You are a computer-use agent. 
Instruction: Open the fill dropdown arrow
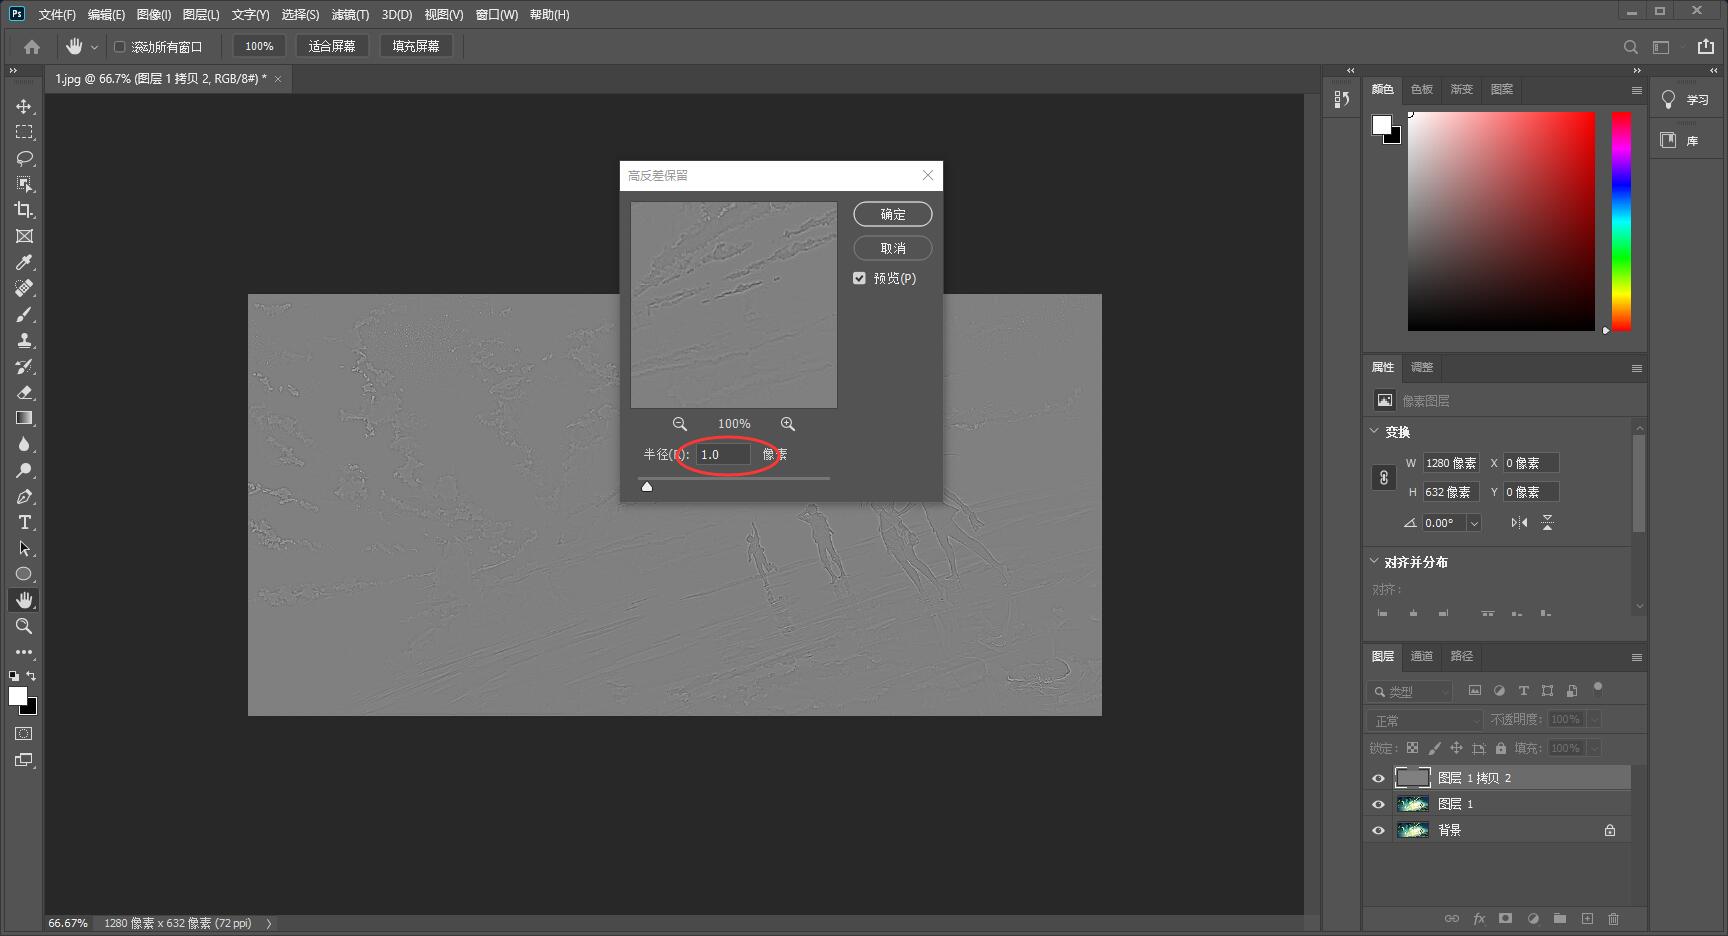point(1594,748)
